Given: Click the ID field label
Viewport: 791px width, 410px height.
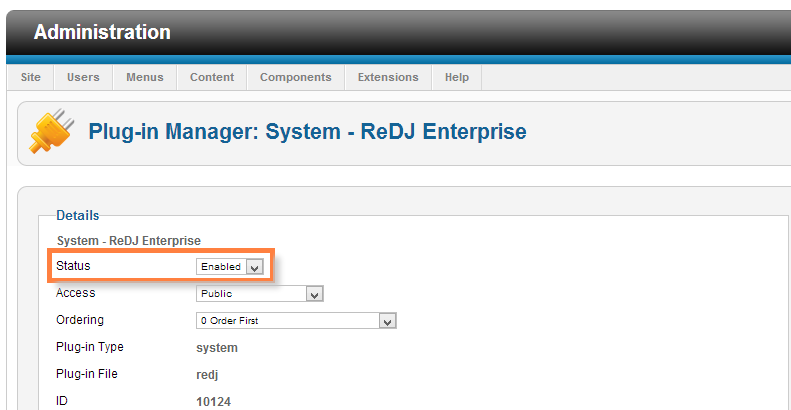Looking at the screenshot, I should [x=62, y=401].
